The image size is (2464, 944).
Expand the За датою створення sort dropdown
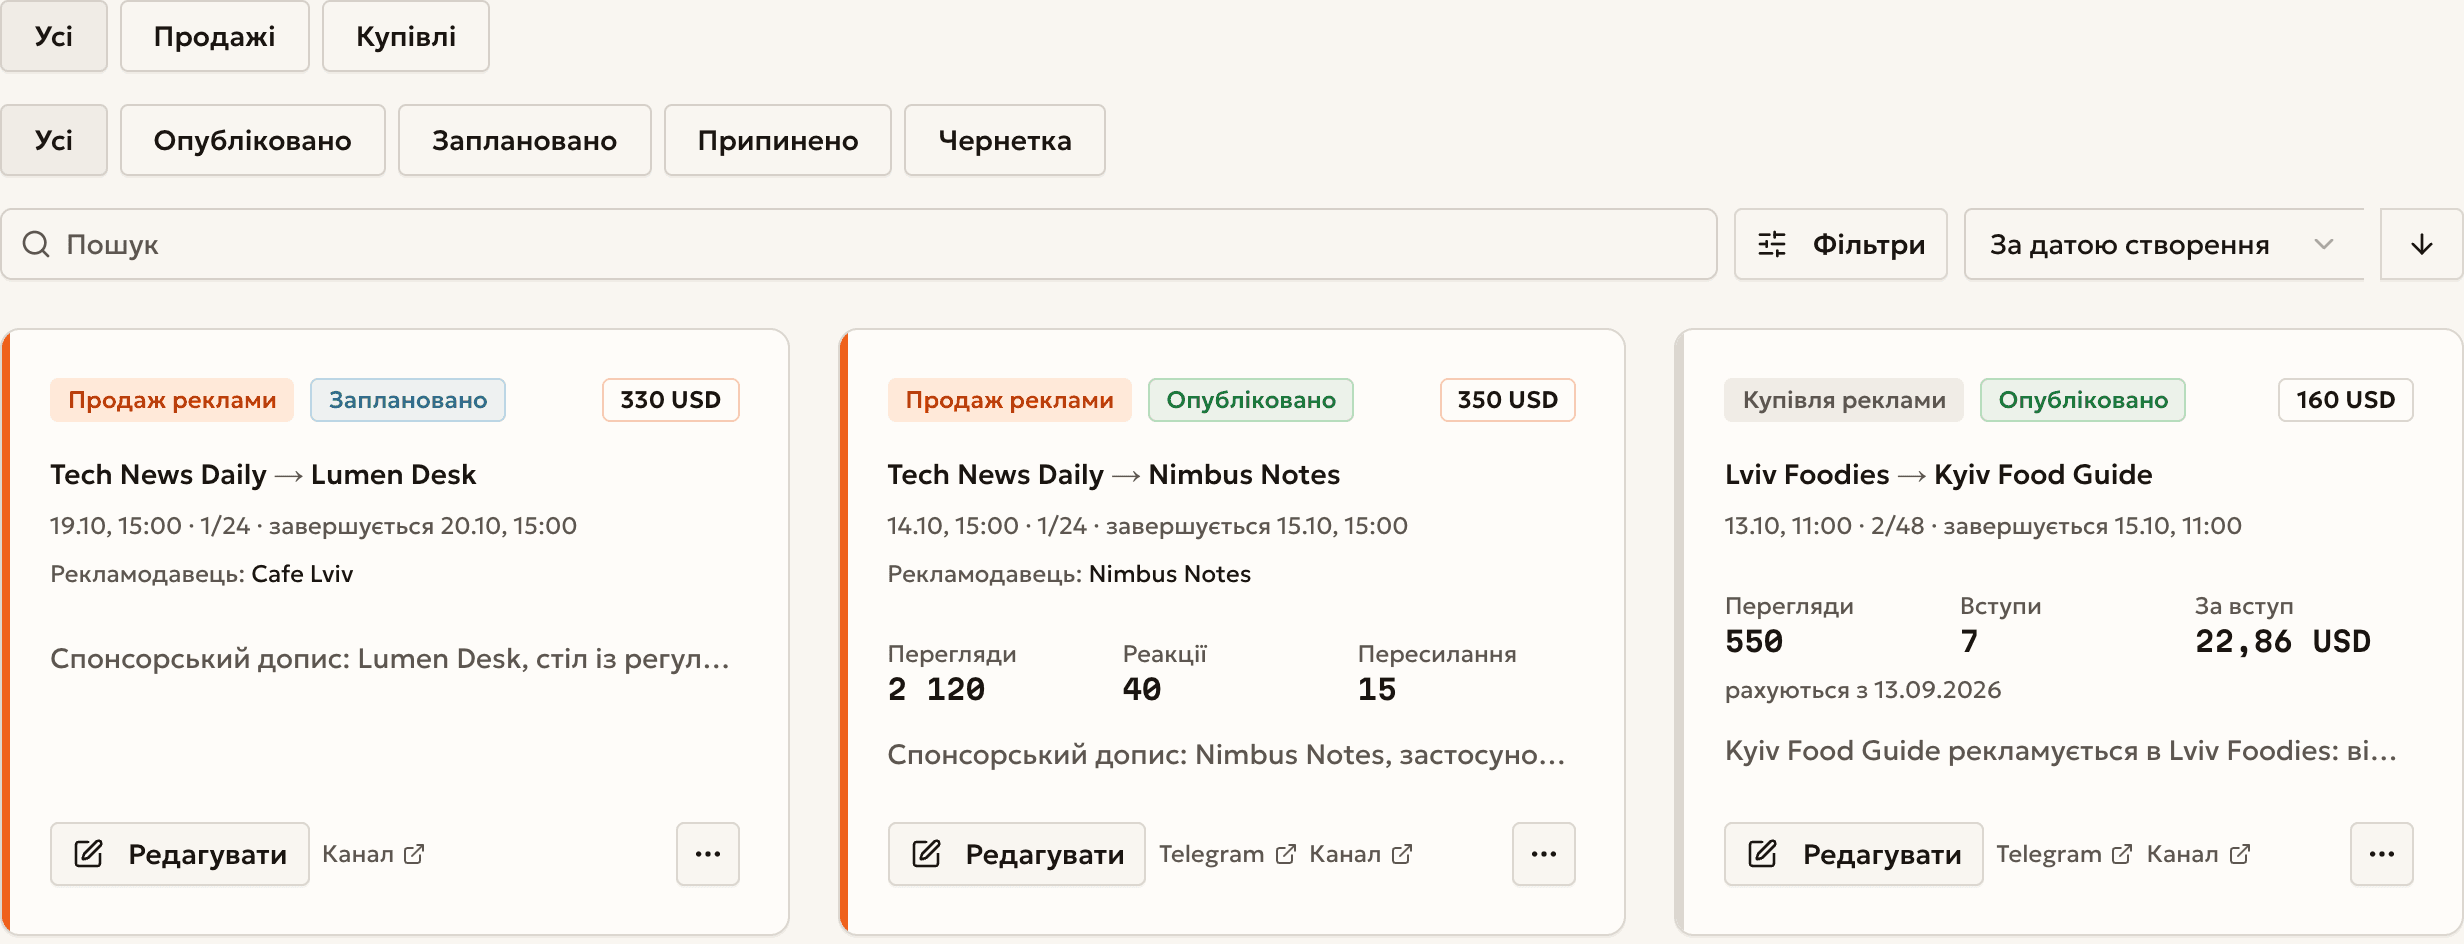(2164, 244)
